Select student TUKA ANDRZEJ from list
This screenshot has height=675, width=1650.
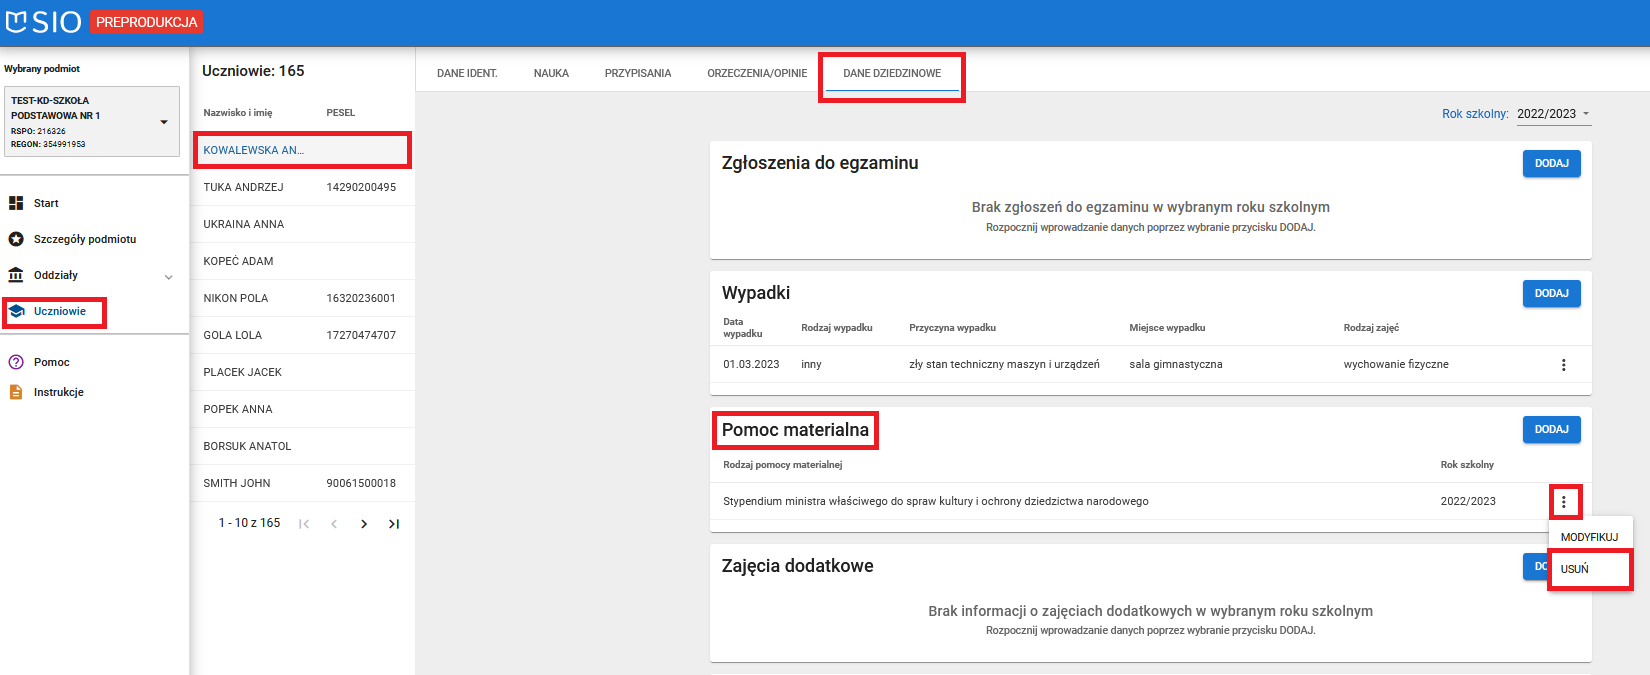coord(244,187)
